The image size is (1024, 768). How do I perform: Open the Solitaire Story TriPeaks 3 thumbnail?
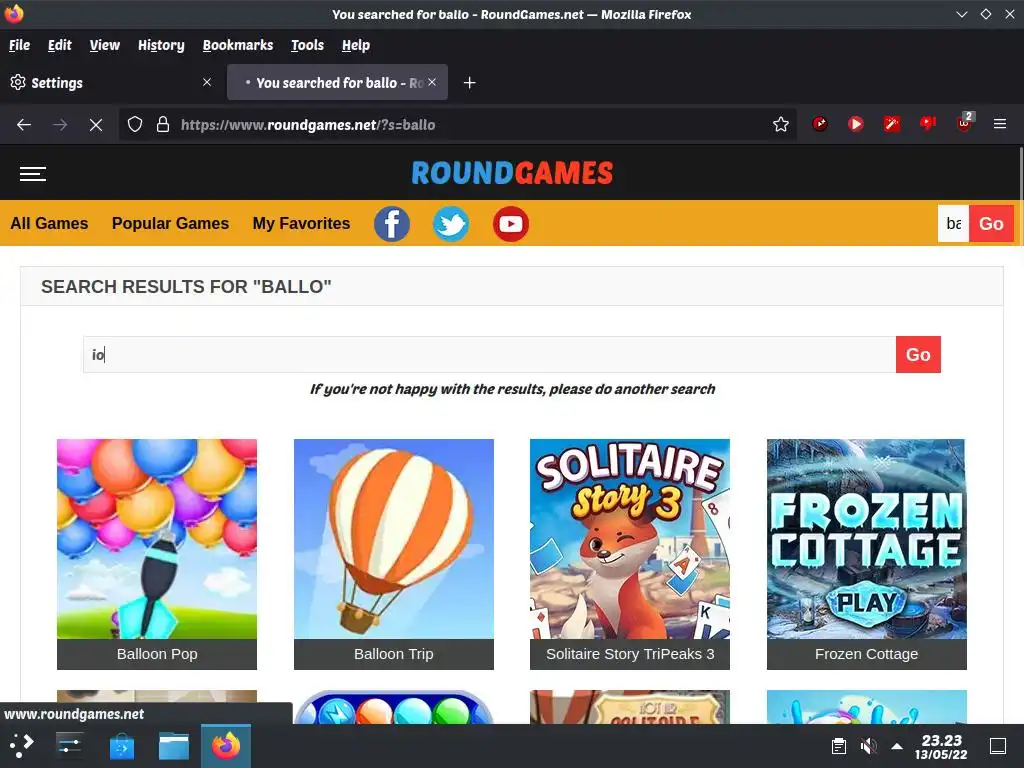click(x=630, y=539)
